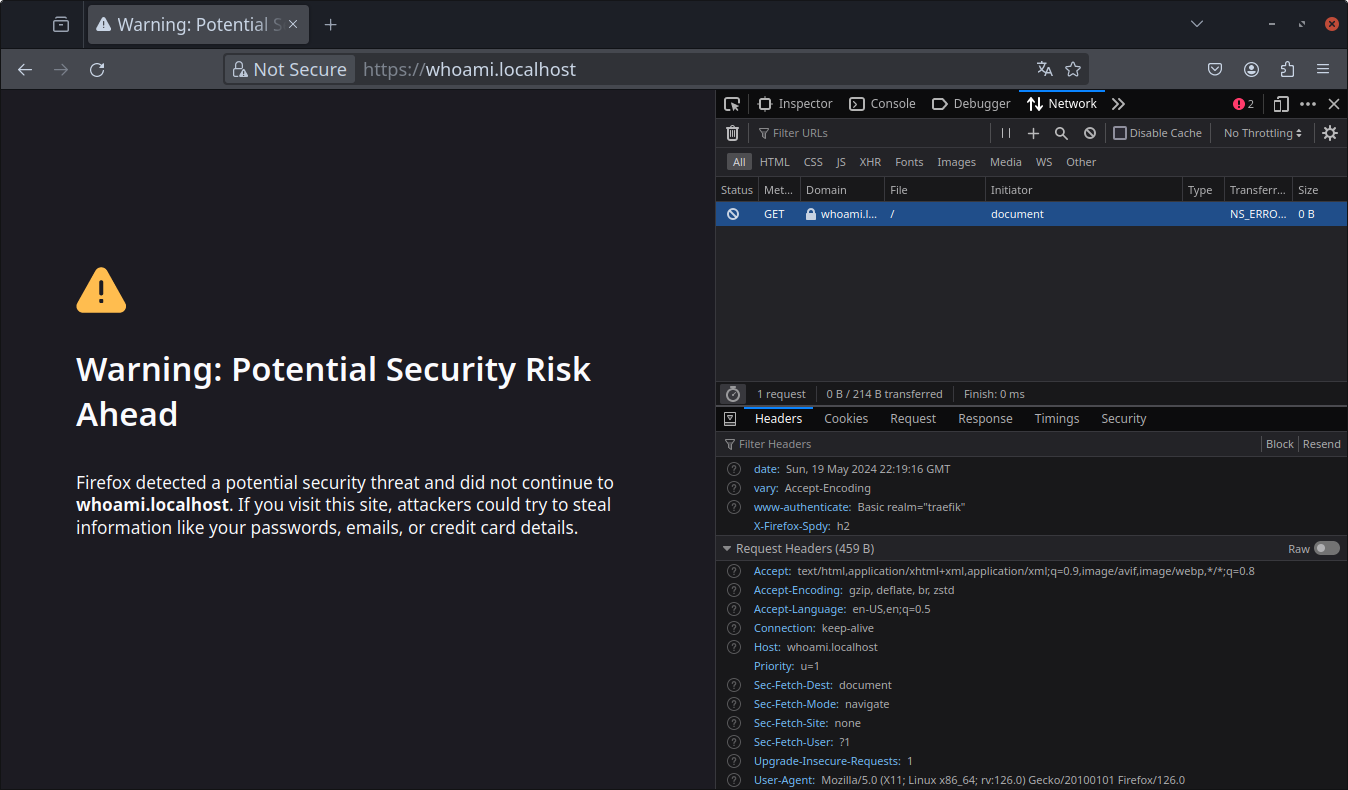The image size is (1348, 790).
Task: Clear network log with trash icon
Action: click(732, 133)
